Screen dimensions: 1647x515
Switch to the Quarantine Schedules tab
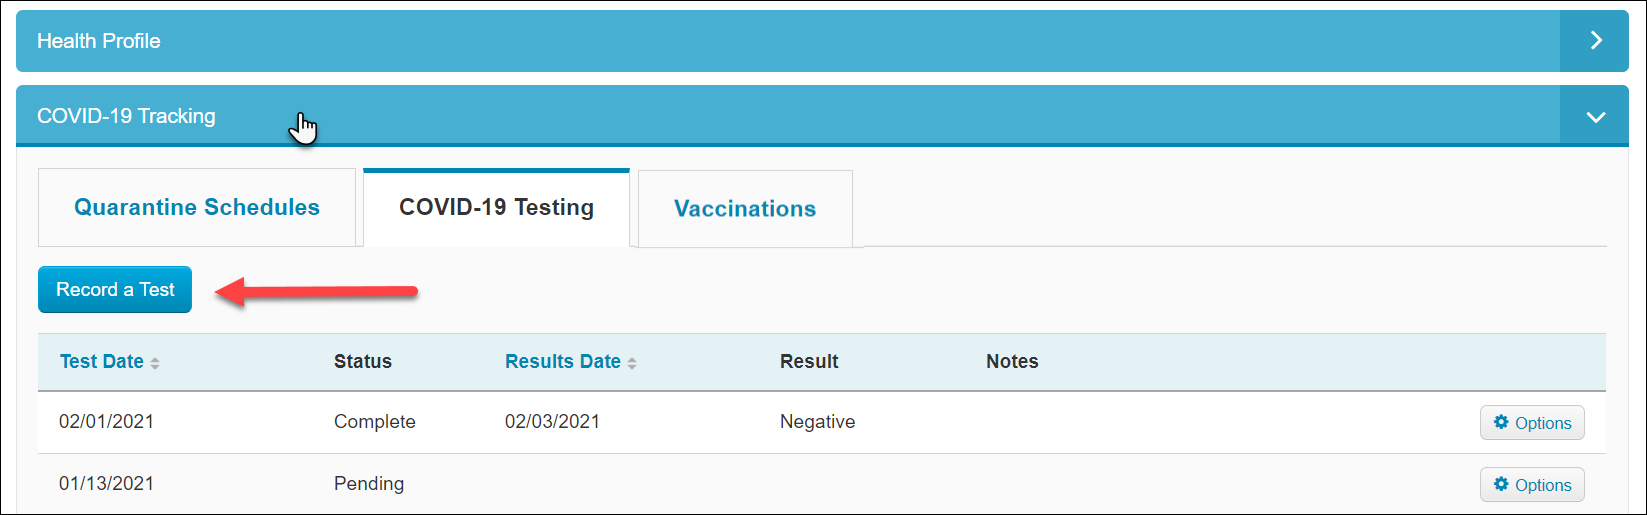(x=197, y=207)
